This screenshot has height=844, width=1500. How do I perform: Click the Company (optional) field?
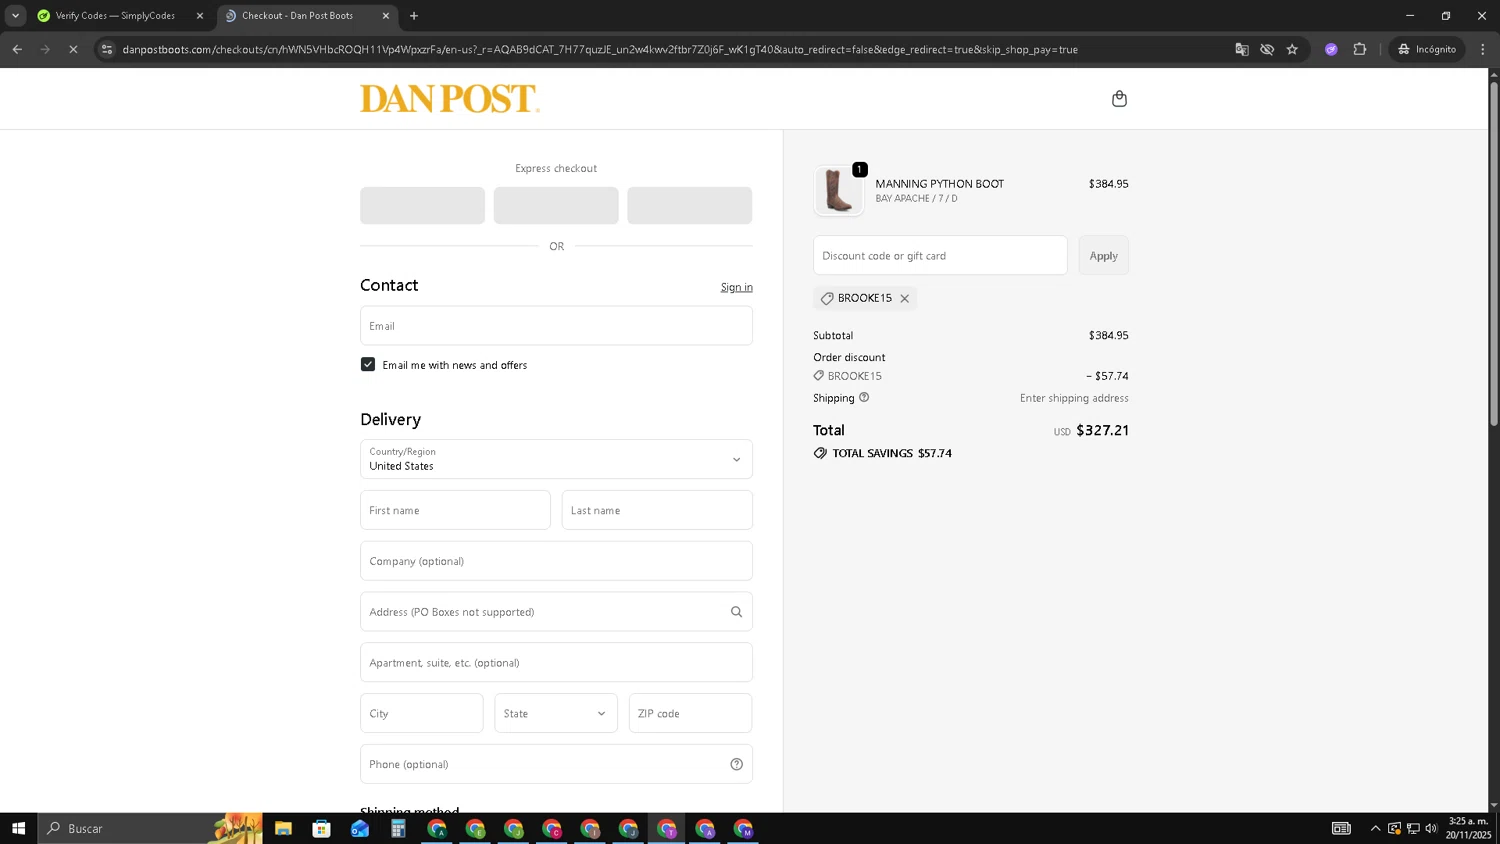[x=556, y=561]
